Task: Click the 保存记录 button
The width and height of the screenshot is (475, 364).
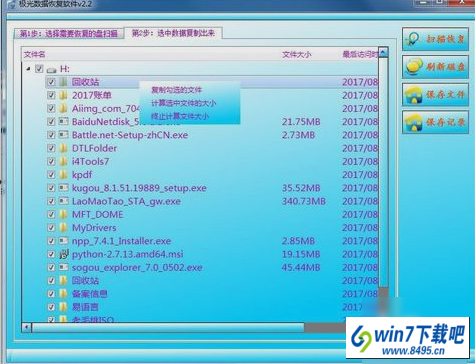Action: 435,122
